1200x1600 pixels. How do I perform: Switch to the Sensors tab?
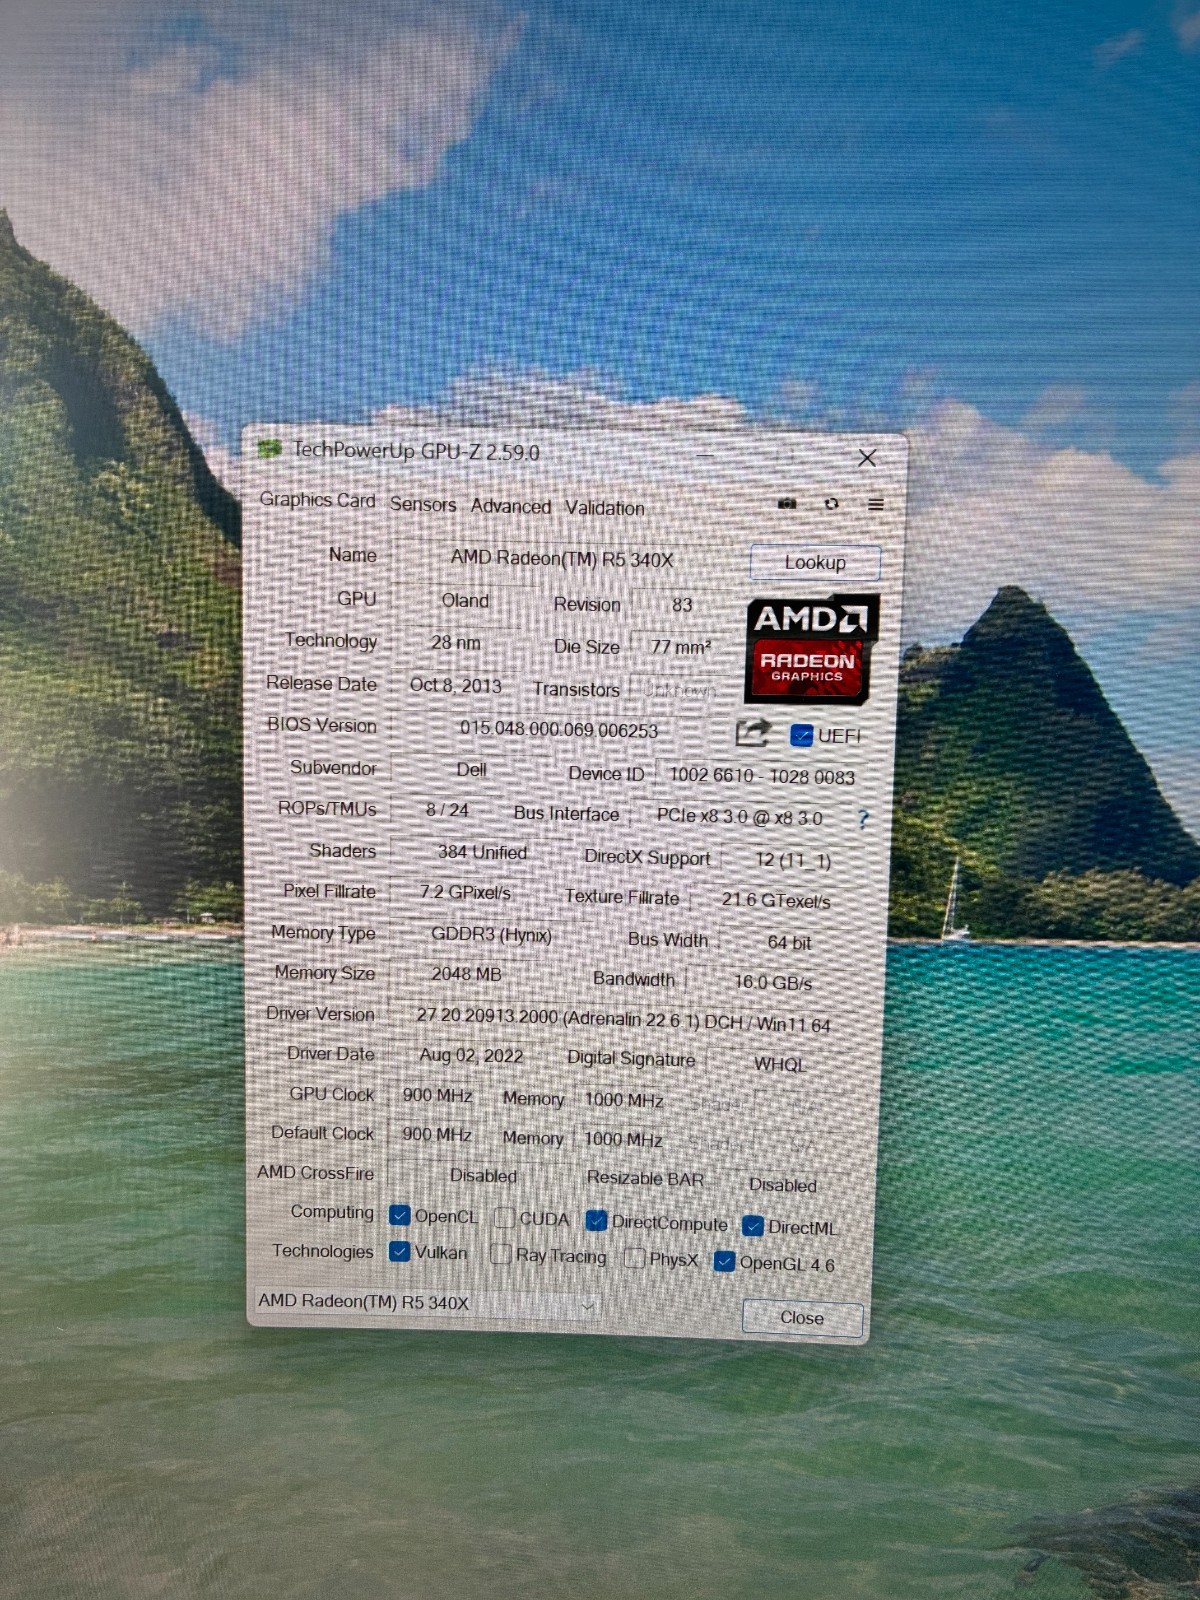point(423,504)
